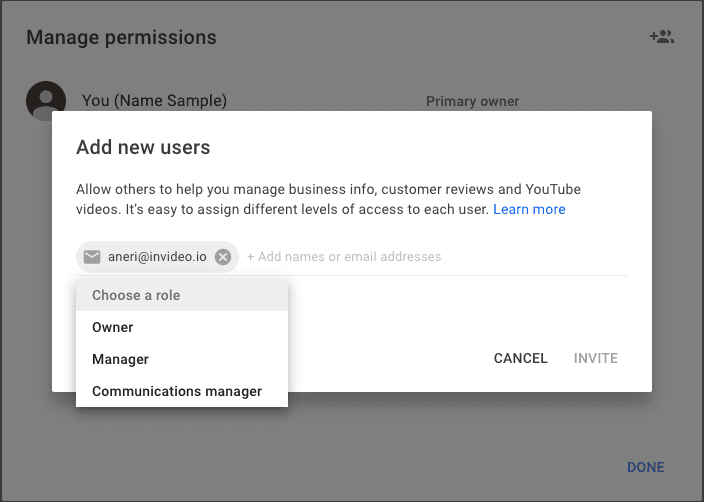Click DONE in Manage permissions
704x502 pixels.
pos(645,467)
